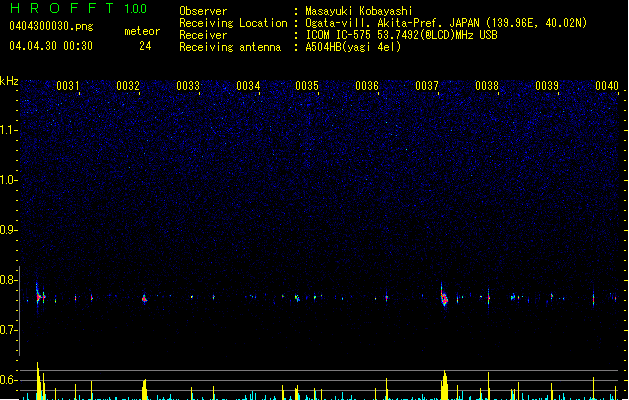This screenshot has width=629, height=400.
Task: Click time marker 0032
Action: point(128,85)
